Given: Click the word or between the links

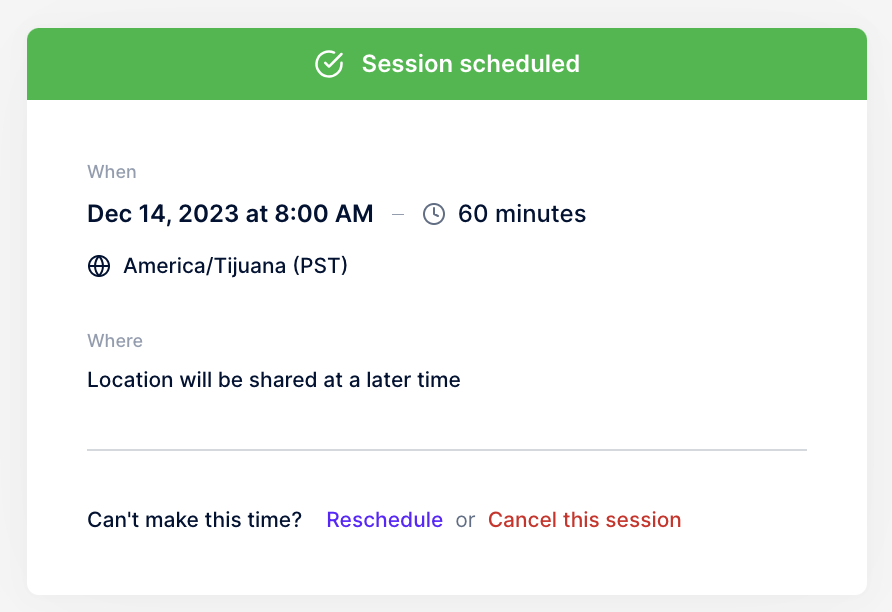Looking at the screenshot, I should click(465, 520).
